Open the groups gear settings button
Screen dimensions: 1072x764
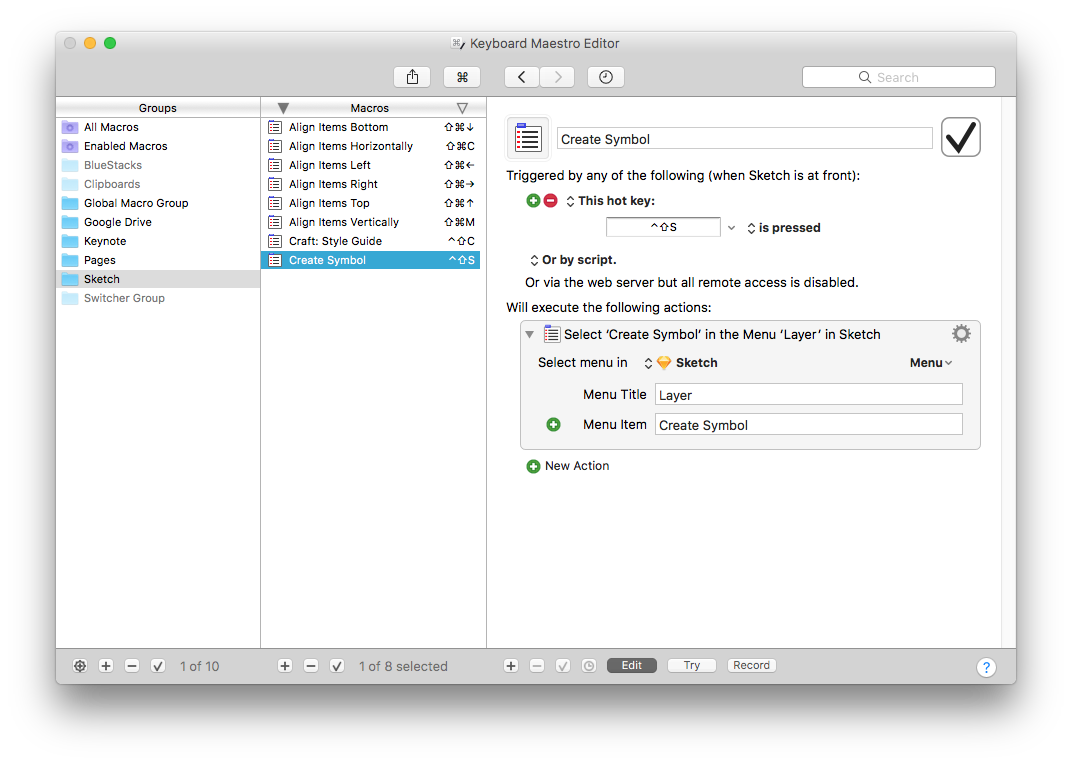(80, 666)
